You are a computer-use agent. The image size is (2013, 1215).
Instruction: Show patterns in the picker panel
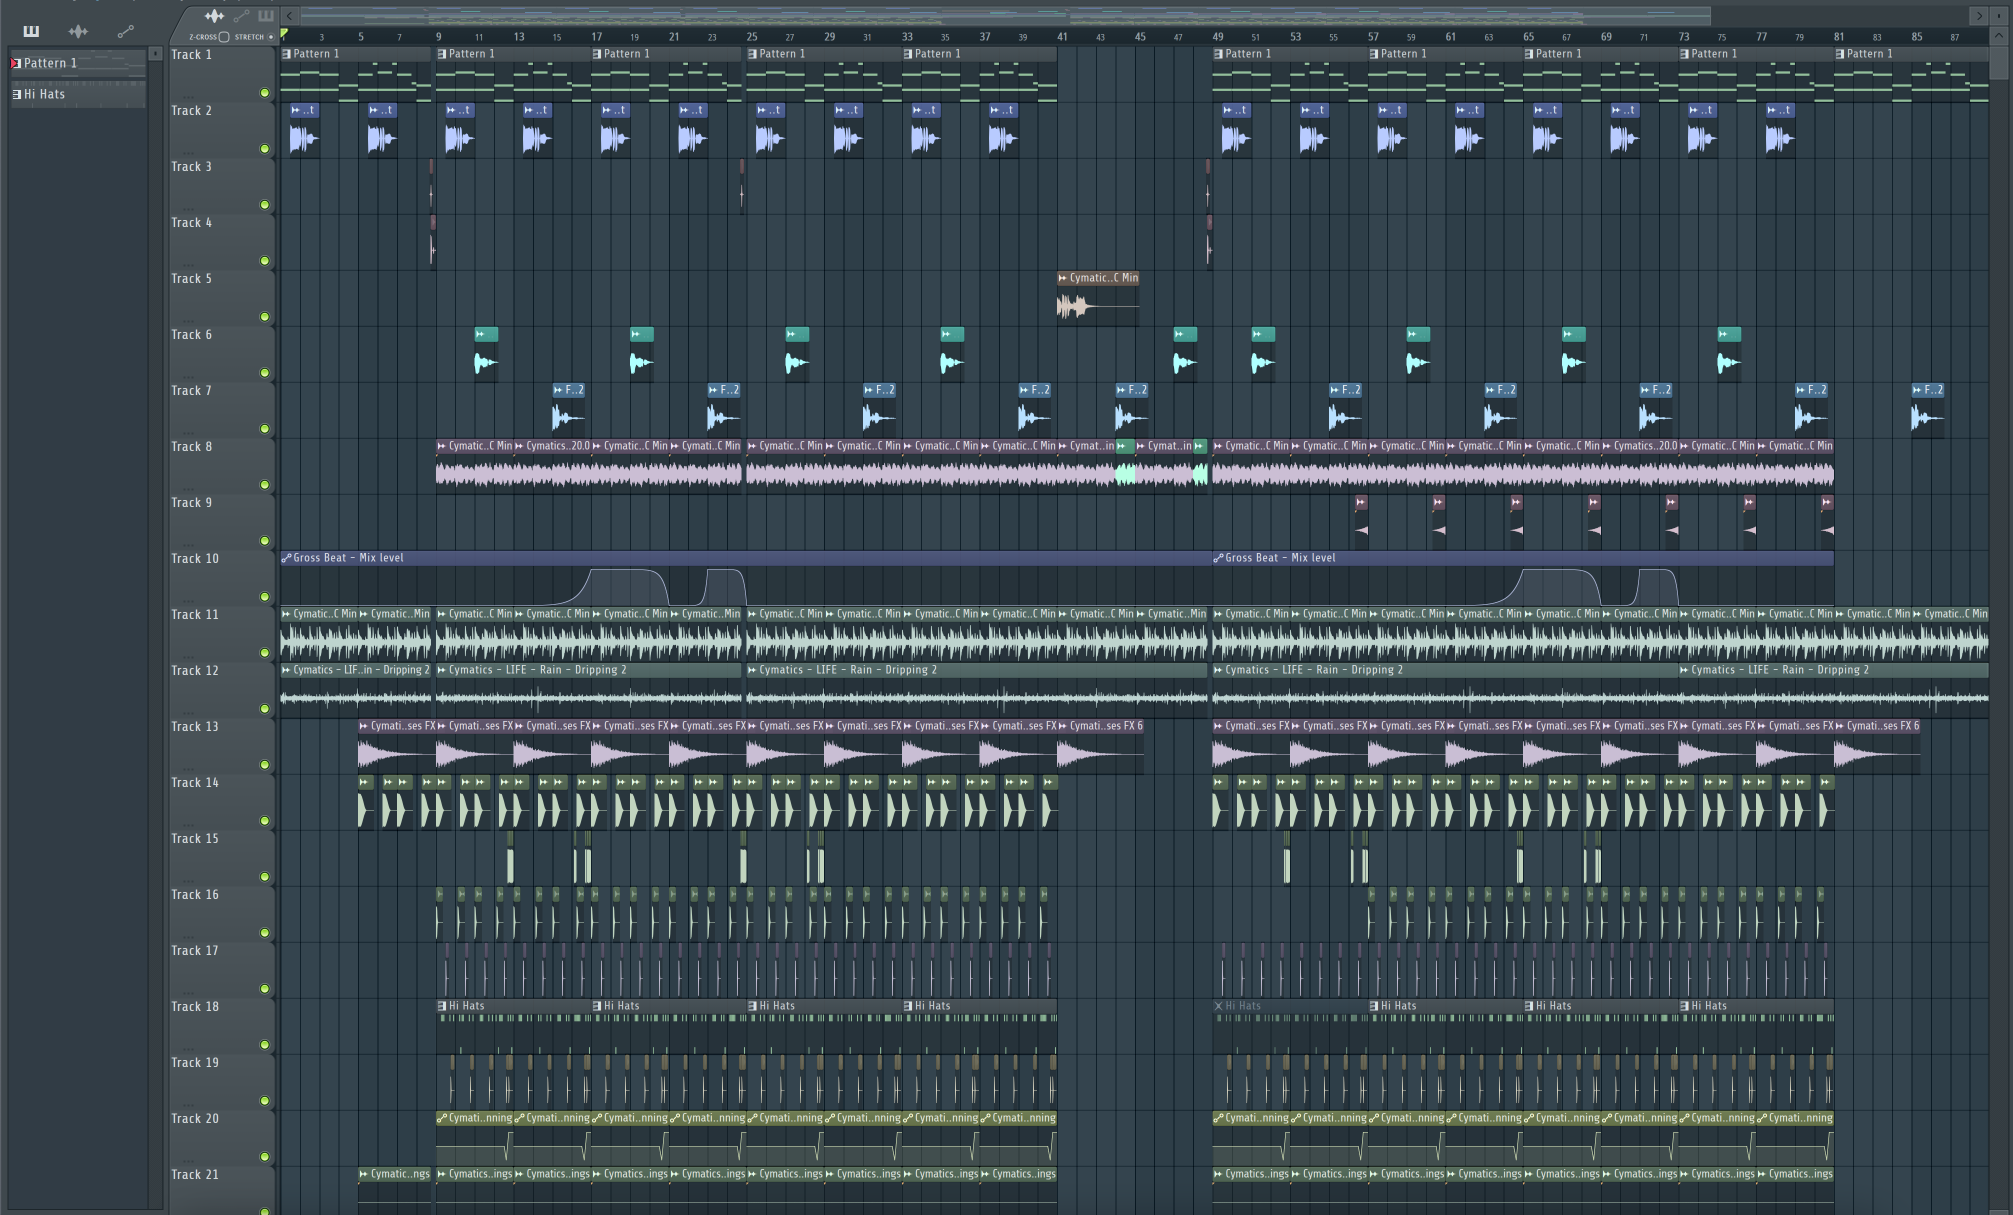click(31, 31)
